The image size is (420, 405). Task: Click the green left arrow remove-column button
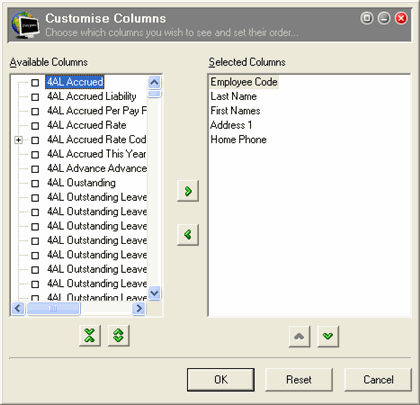point(188,235)
